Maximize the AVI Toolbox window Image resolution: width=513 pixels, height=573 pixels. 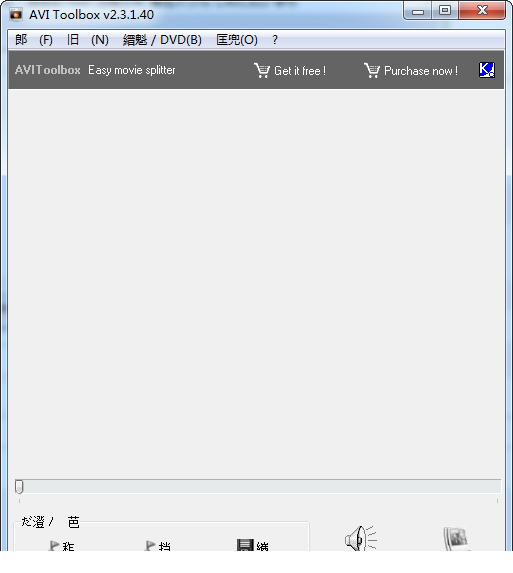tap(445, 10)
